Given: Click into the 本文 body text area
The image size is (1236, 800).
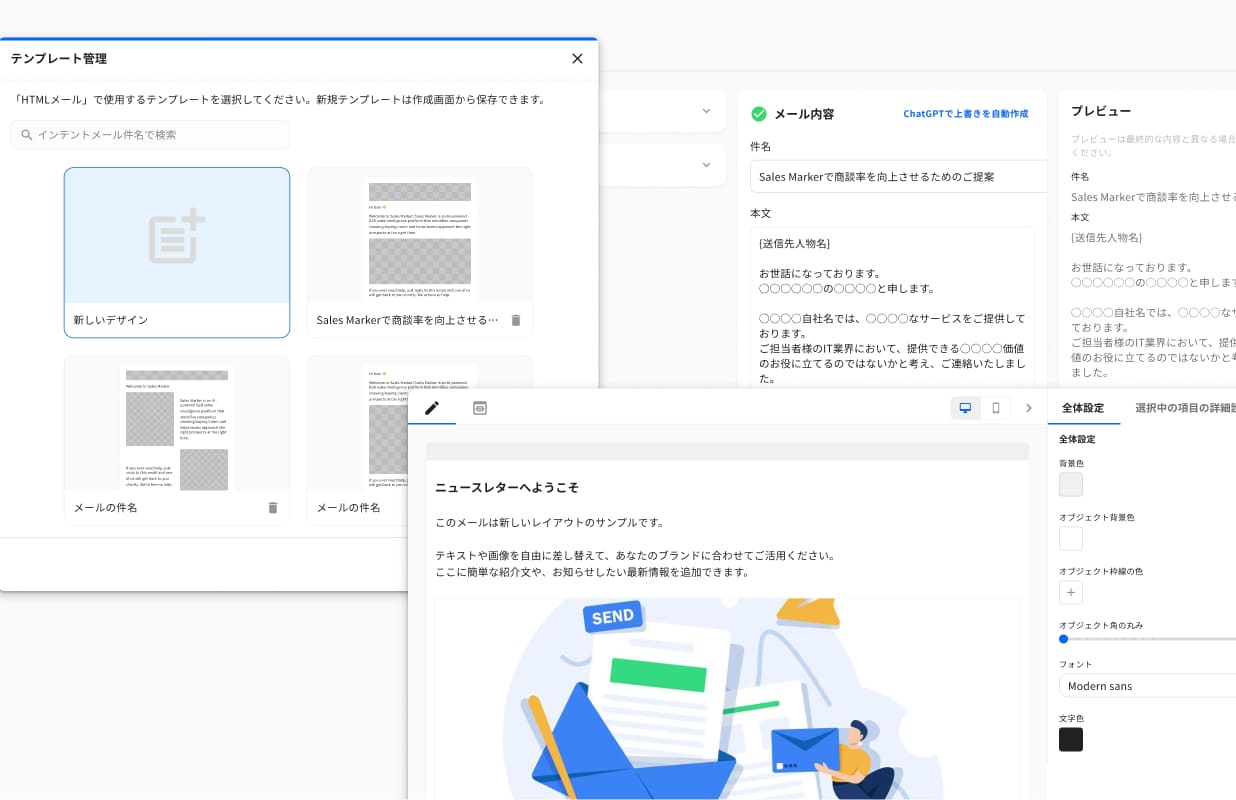Looking at the screenshot, I should tap(892, 308).
